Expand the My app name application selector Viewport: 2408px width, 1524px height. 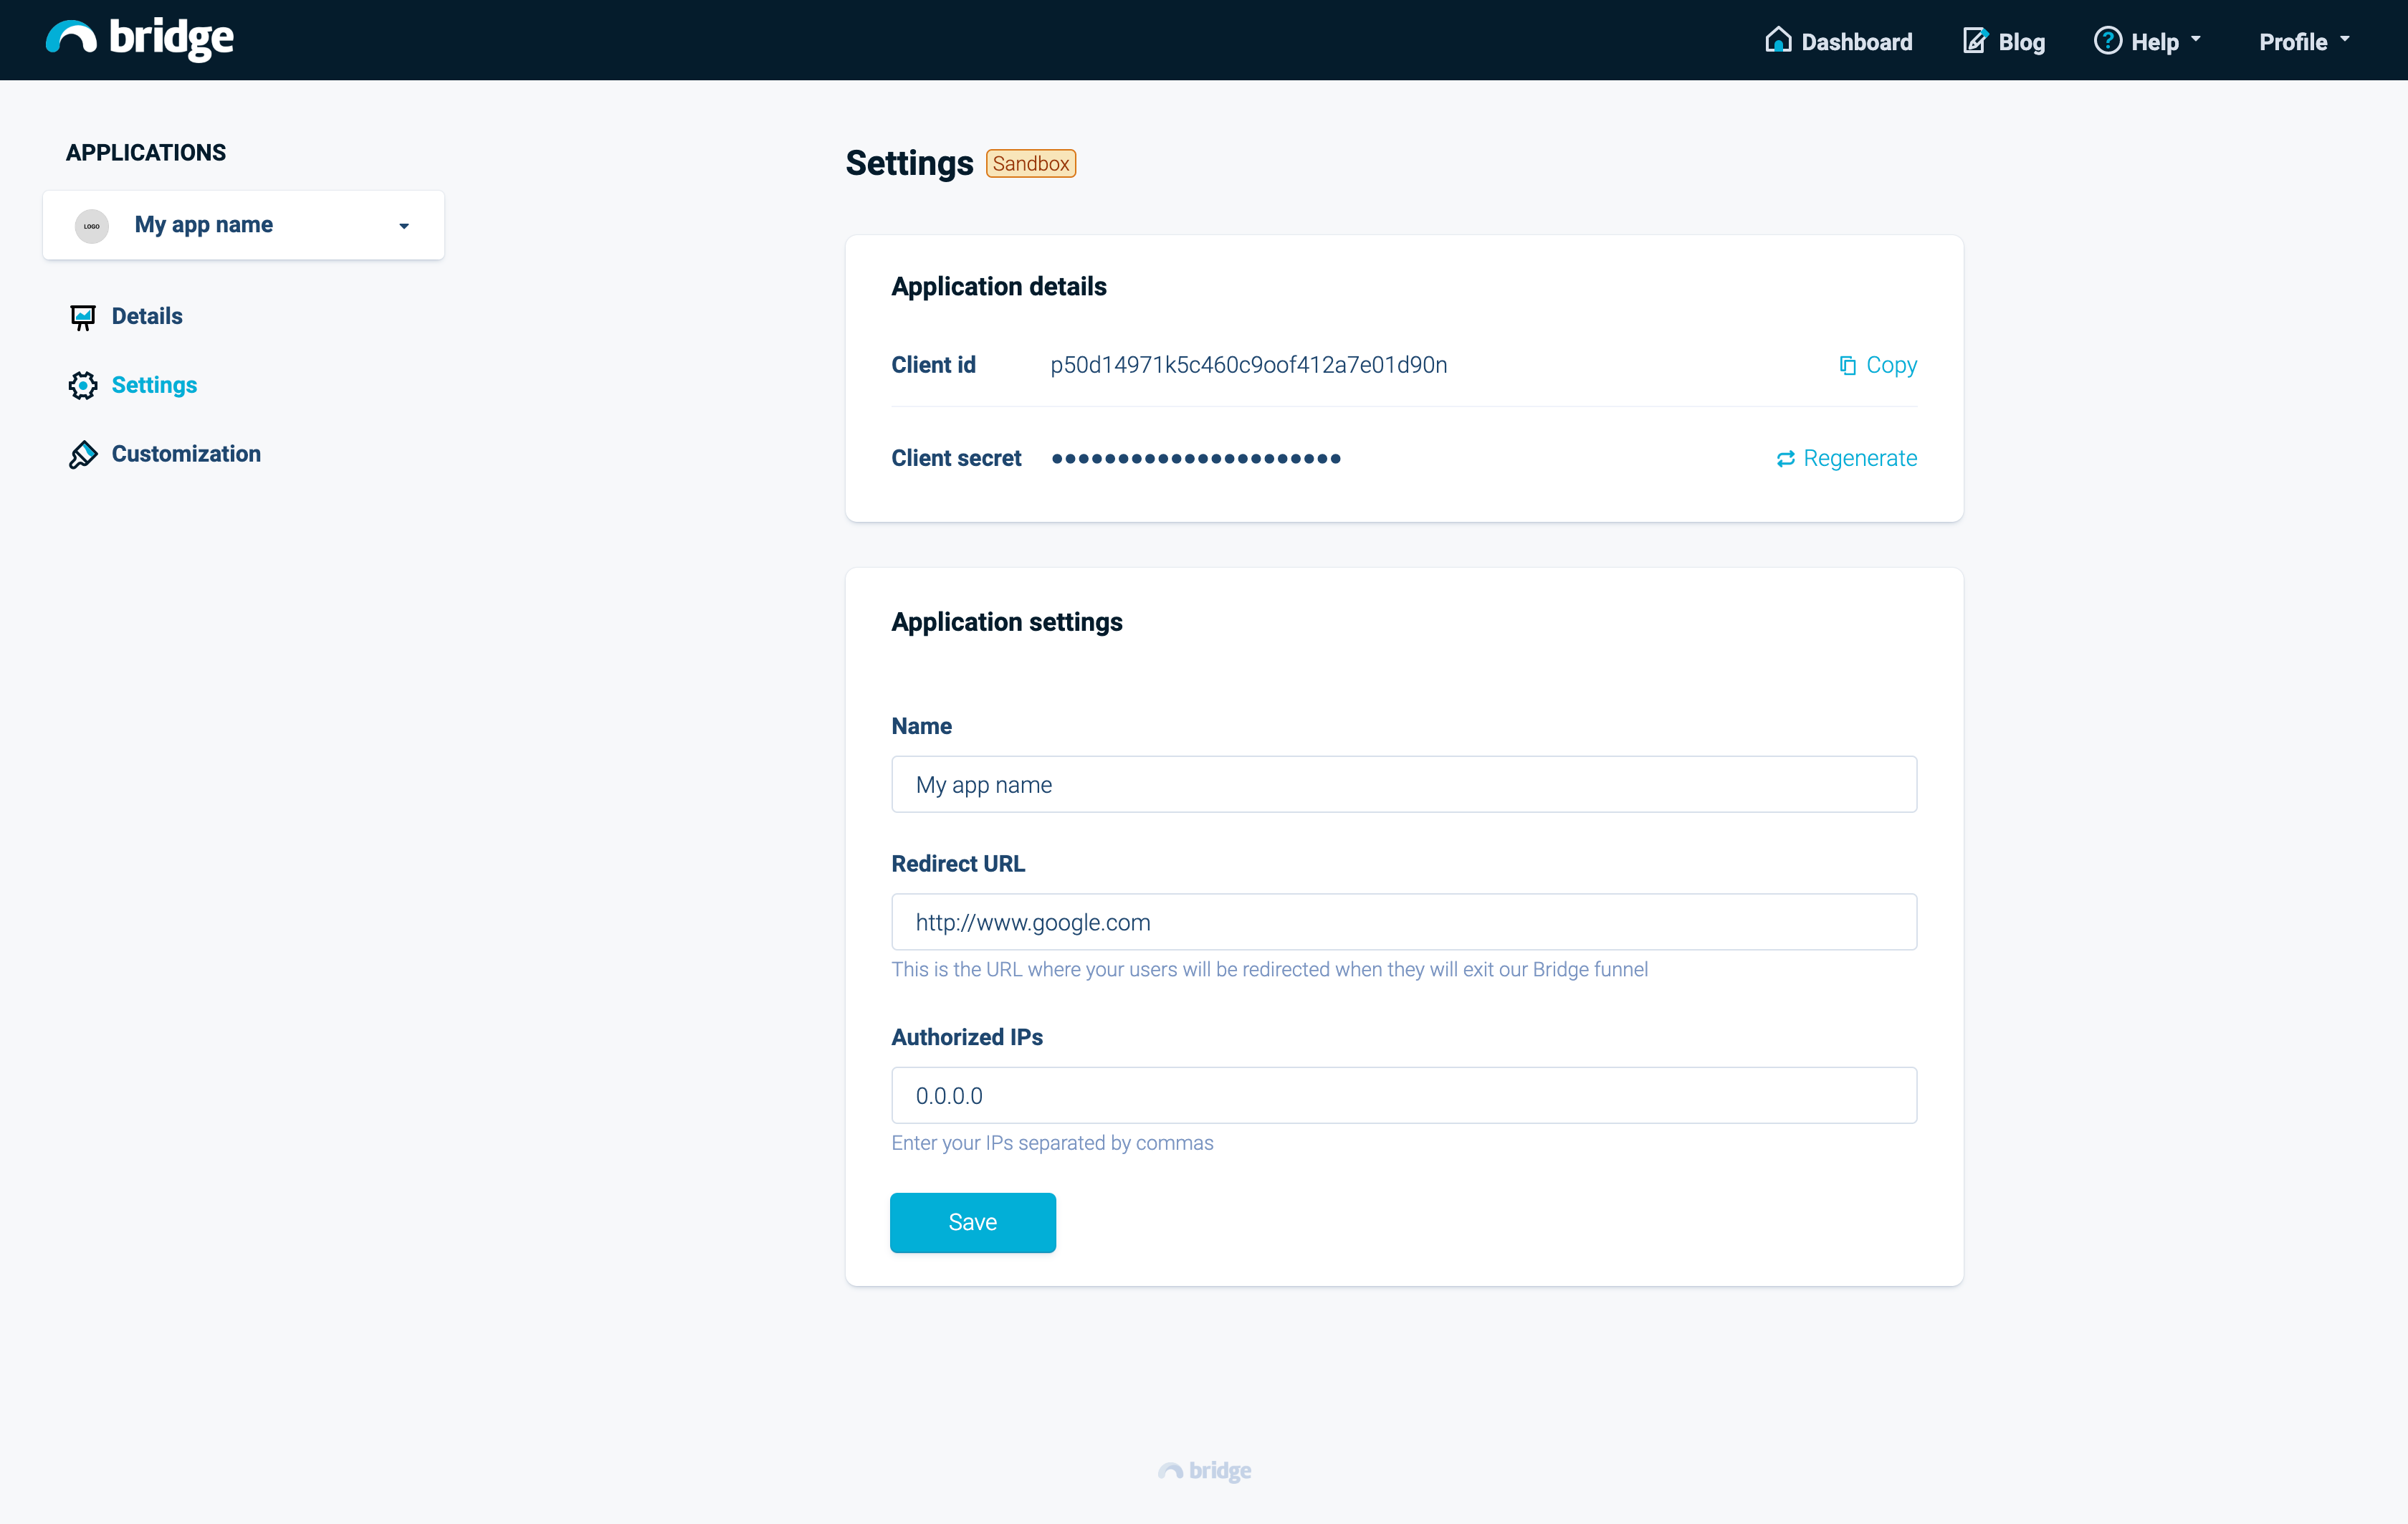404,226
